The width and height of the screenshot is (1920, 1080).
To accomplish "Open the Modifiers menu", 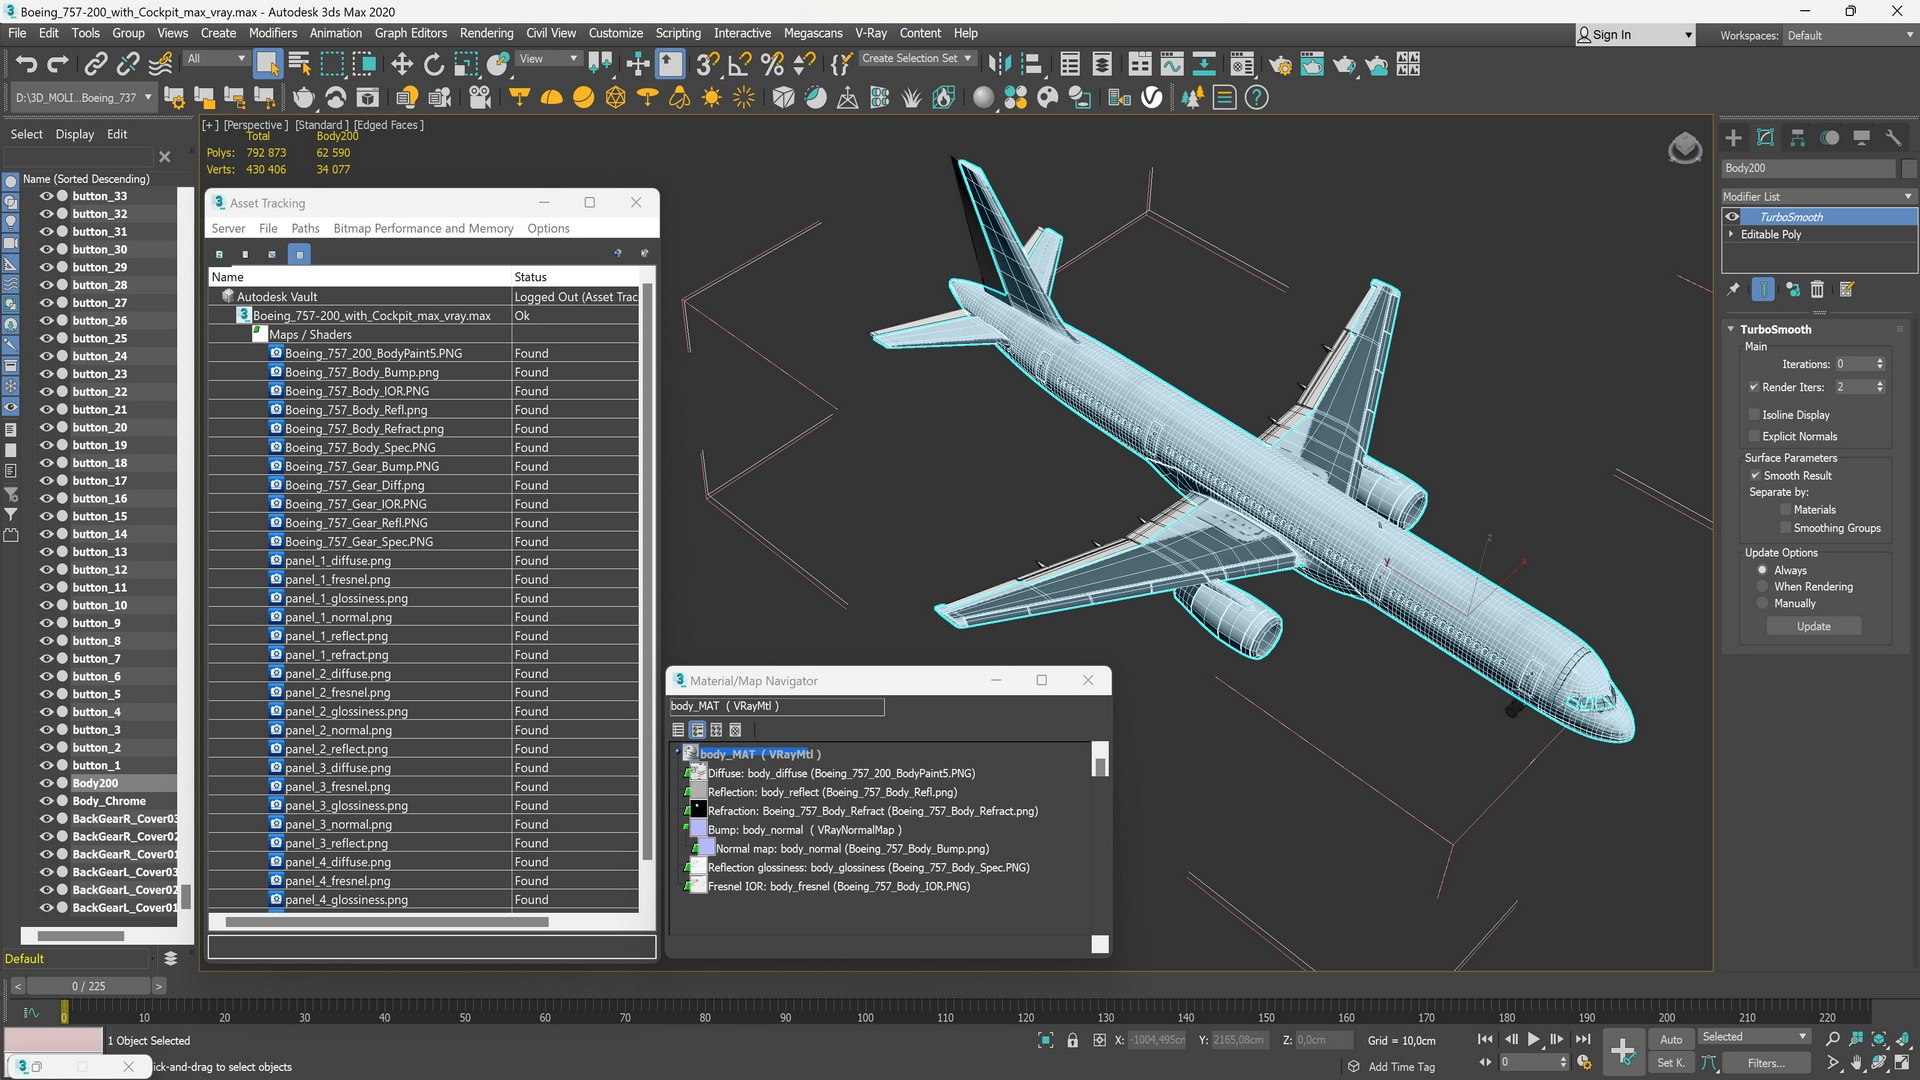I will (x=272, y=33).
